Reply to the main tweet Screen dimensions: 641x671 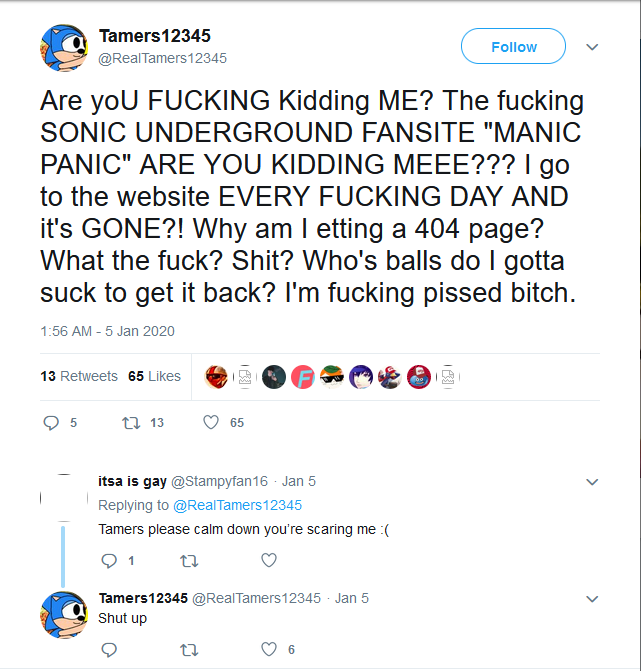pos(53,423)
